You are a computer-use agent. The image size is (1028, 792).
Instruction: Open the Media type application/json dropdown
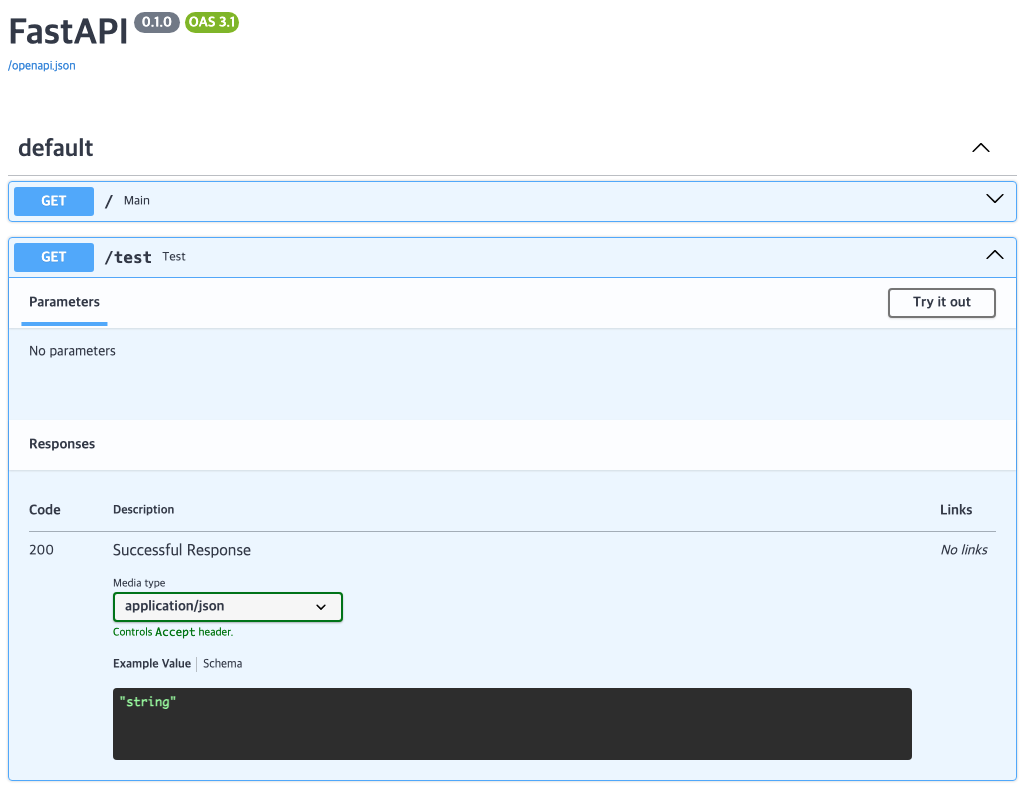coord(227,606)
